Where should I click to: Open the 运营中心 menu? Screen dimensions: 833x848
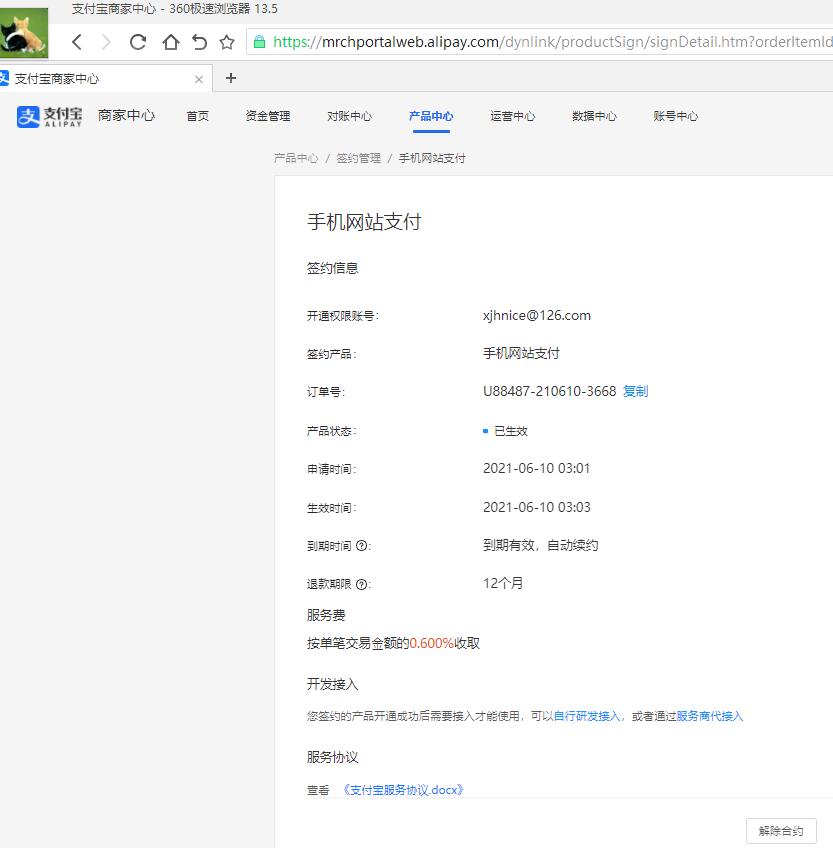(513, 116)
